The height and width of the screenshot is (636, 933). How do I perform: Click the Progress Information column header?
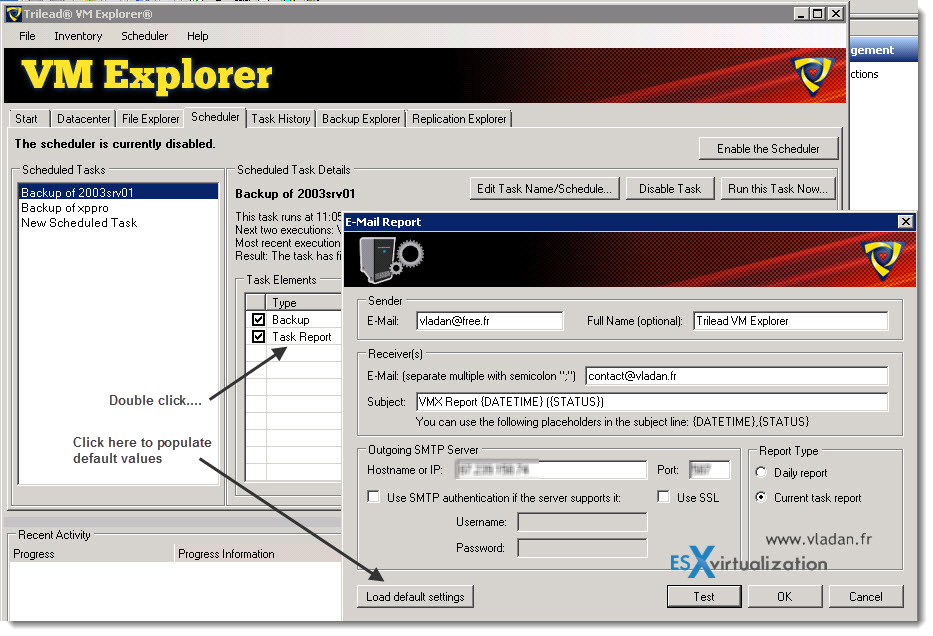tap(258, 554)
